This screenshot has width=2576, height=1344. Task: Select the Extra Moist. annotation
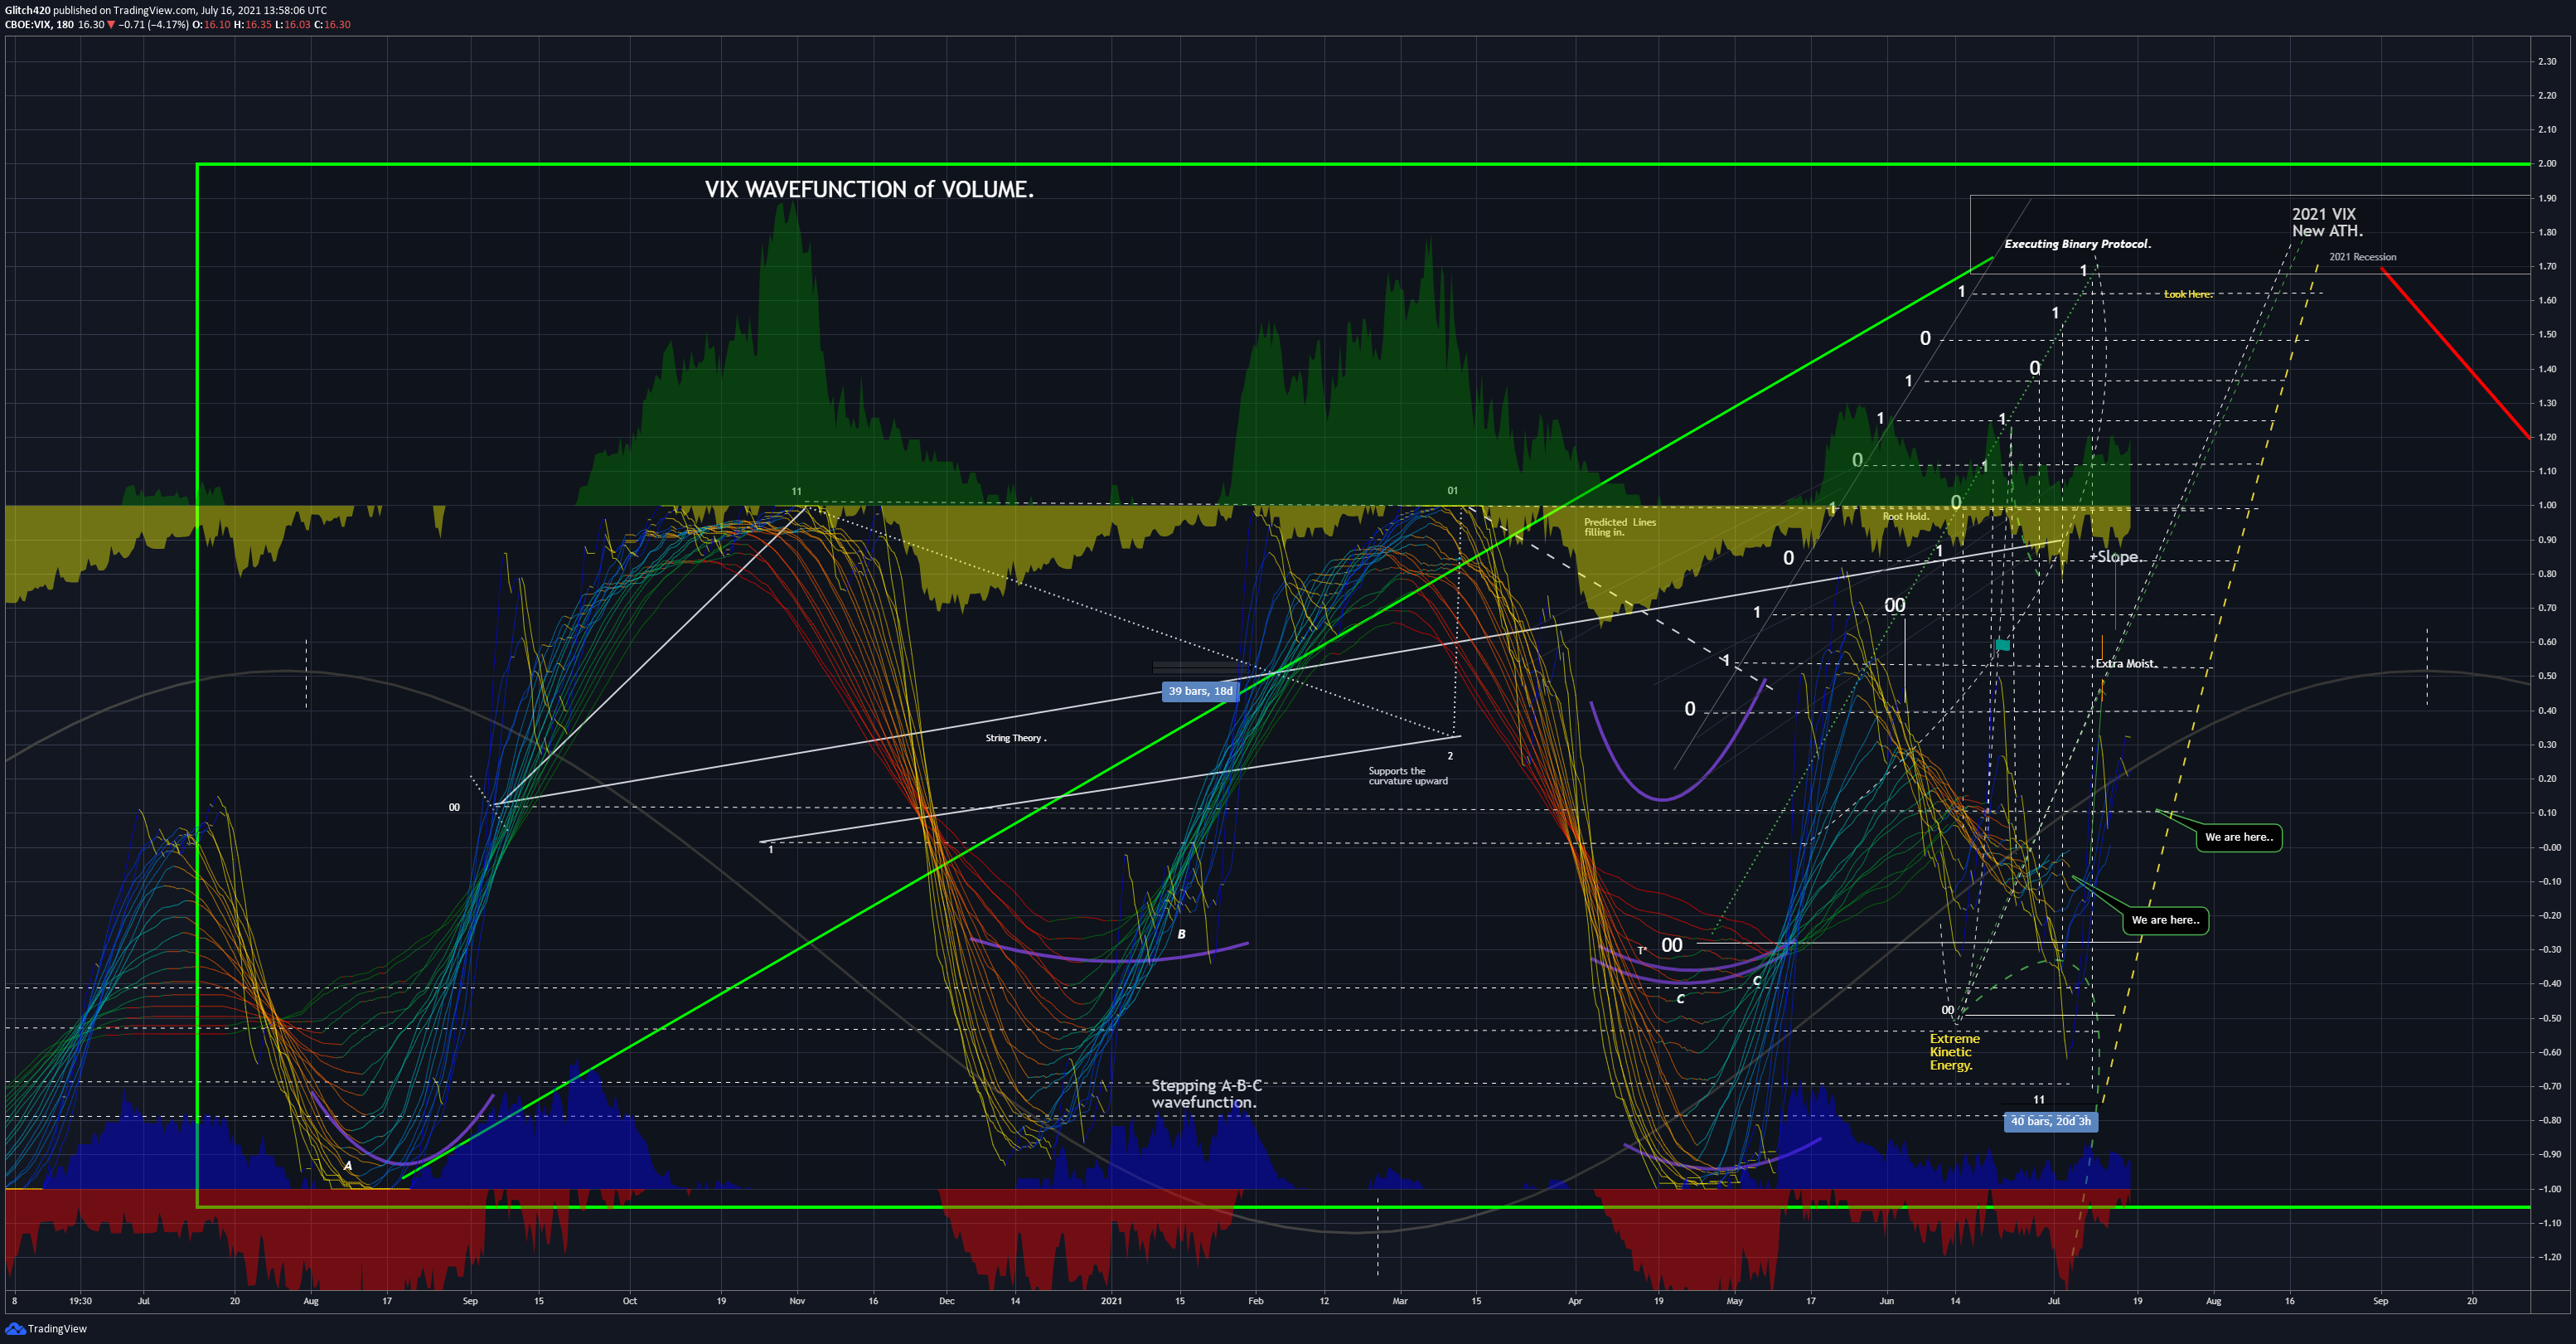[x=2126, y=663]
